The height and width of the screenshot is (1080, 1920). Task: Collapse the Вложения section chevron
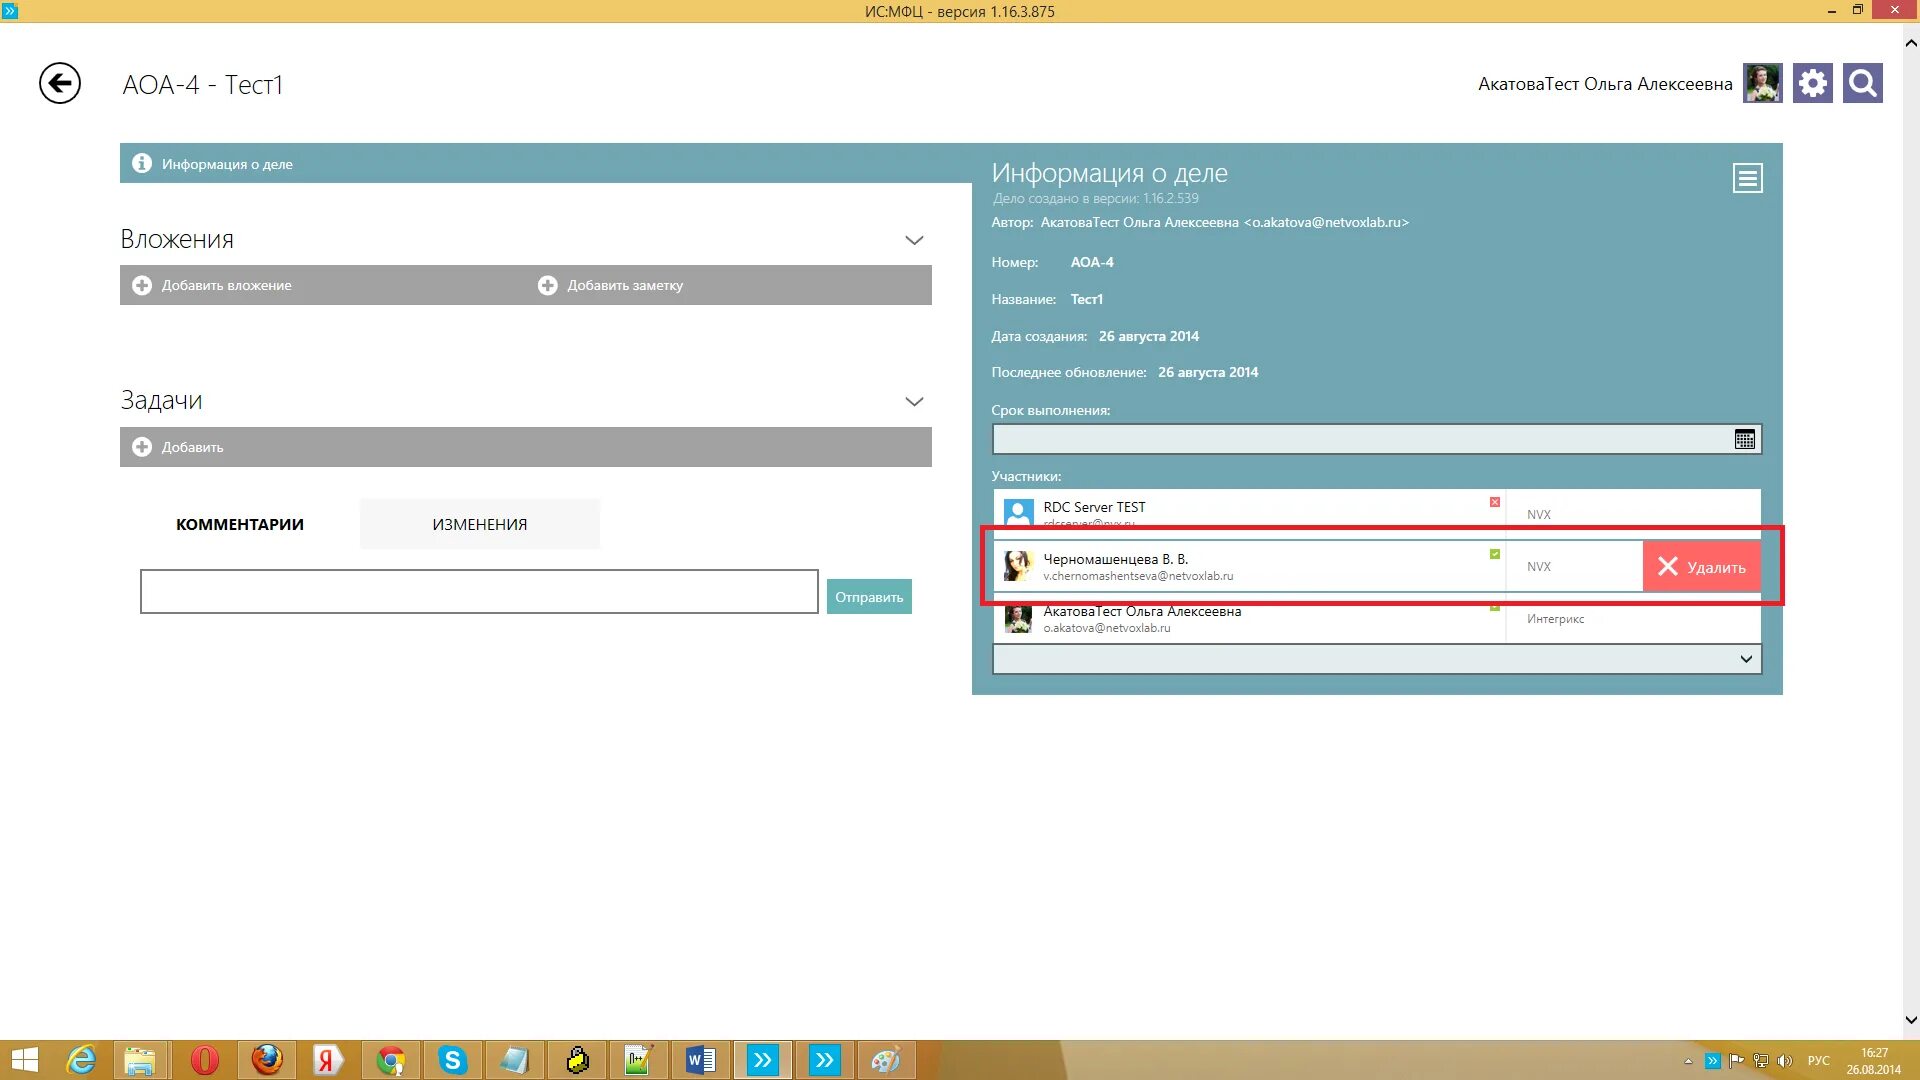pyautogui.click(x=913, y=240)
